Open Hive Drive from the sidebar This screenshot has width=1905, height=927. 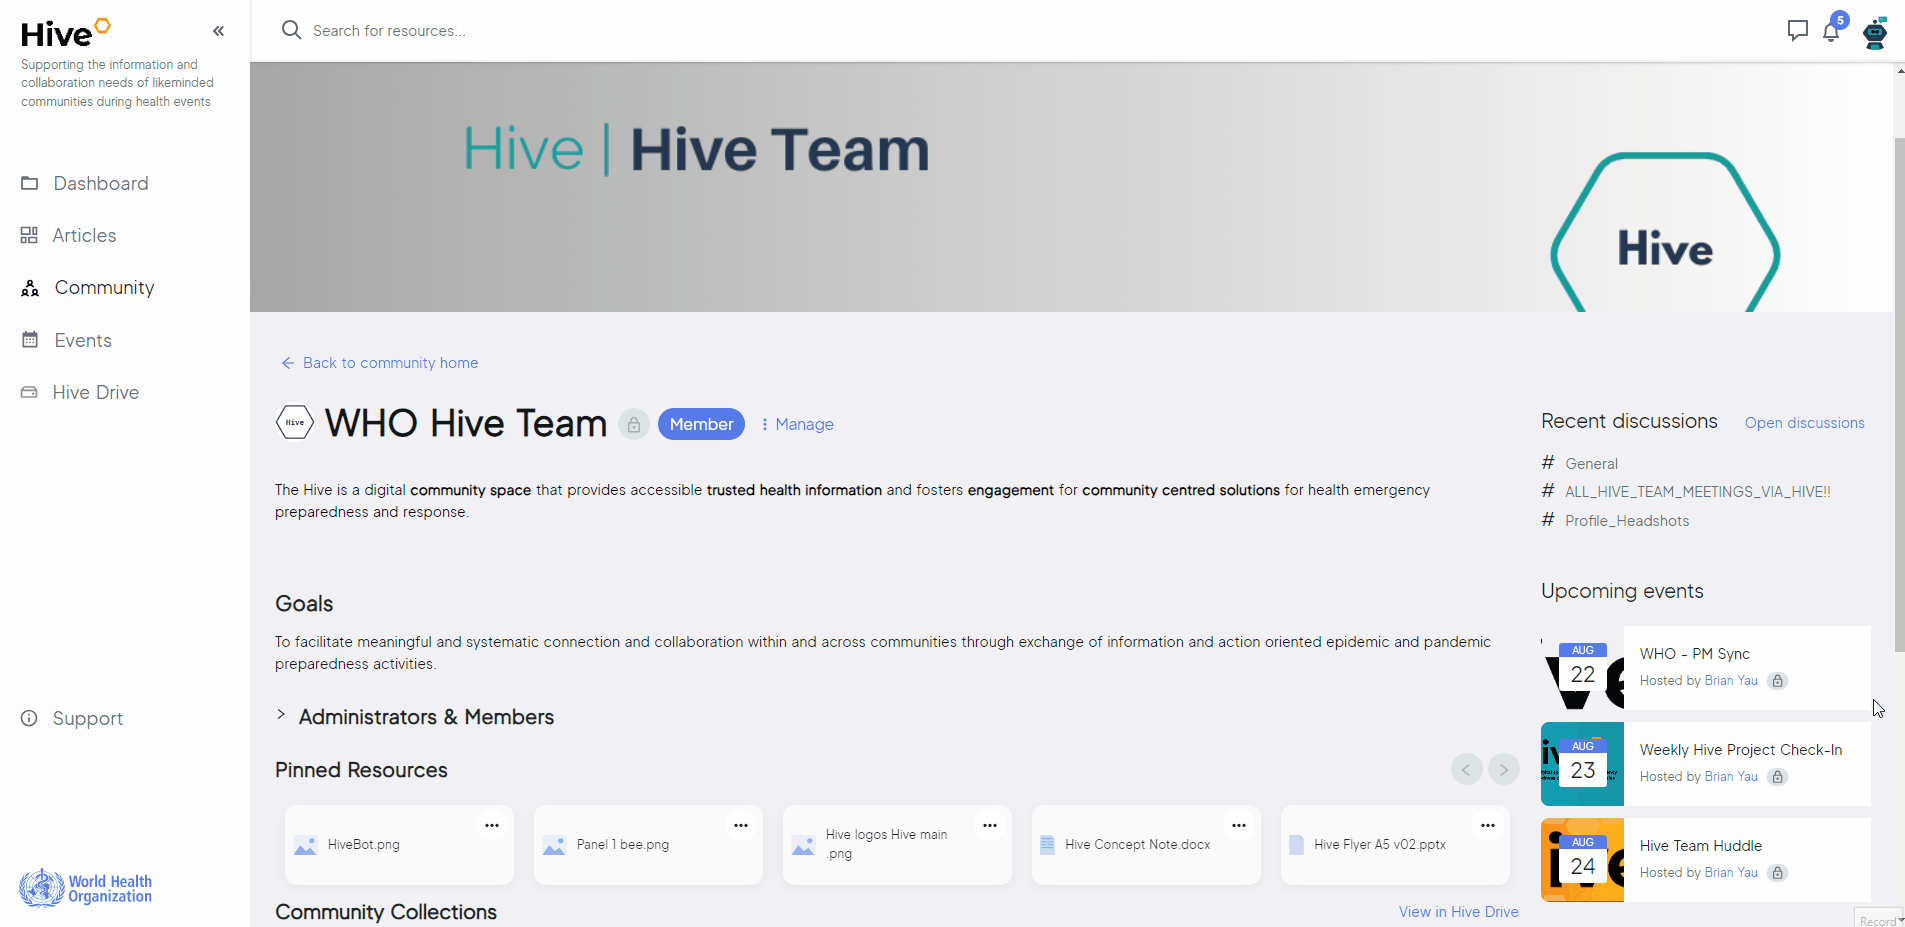tap(96, 392)
